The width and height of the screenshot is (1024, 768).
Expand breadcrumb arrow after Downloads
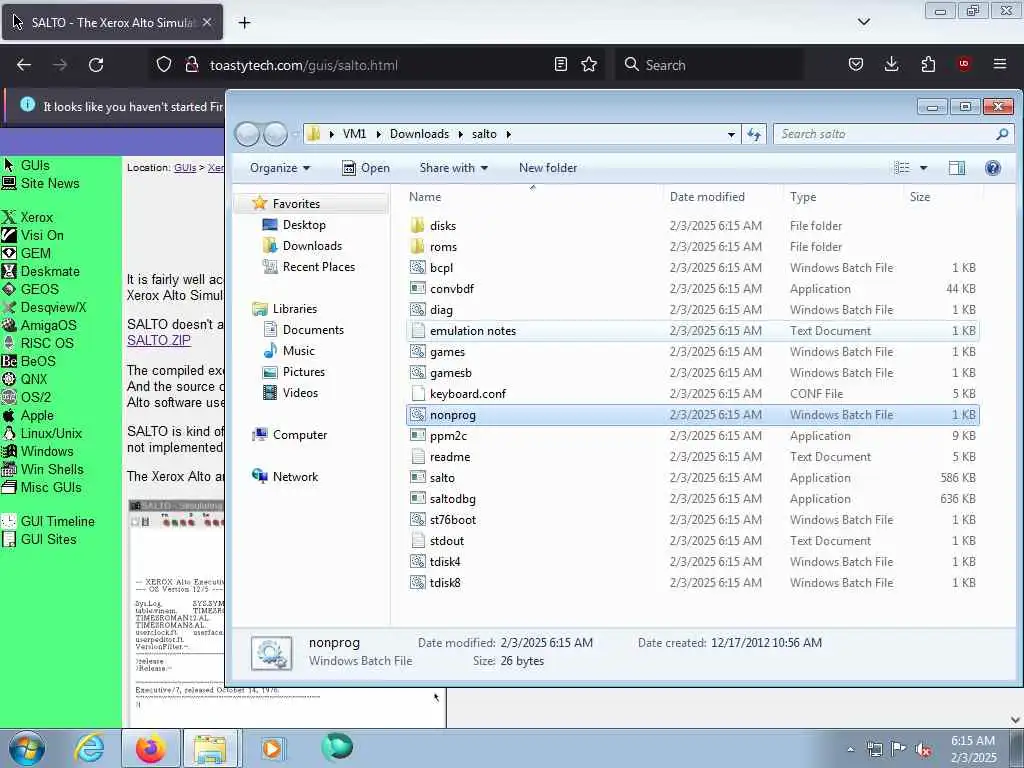(460, 135)
